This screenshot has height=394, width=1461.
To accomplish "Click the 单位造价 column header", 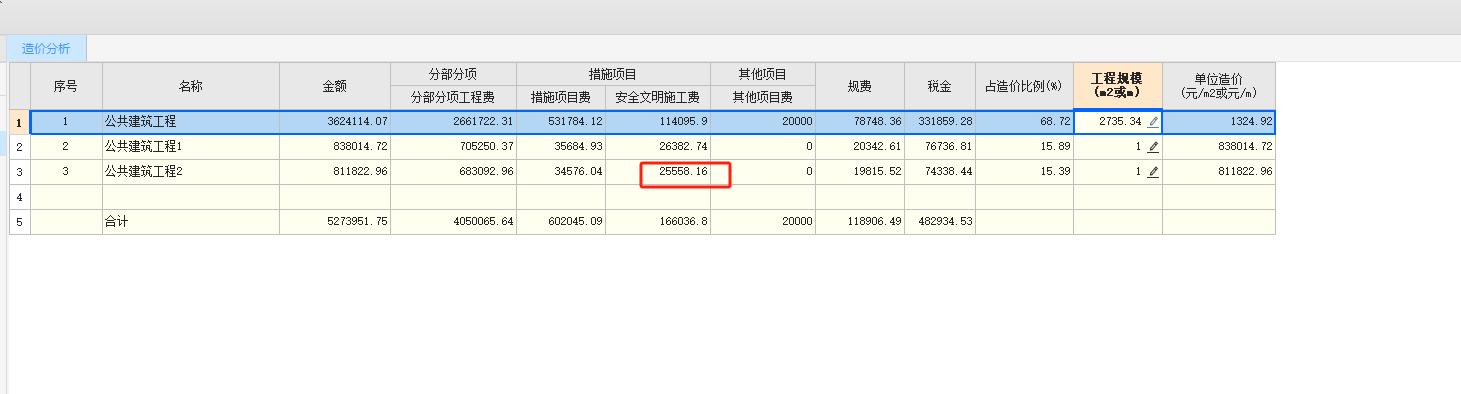I will [x=1219, y=86].
